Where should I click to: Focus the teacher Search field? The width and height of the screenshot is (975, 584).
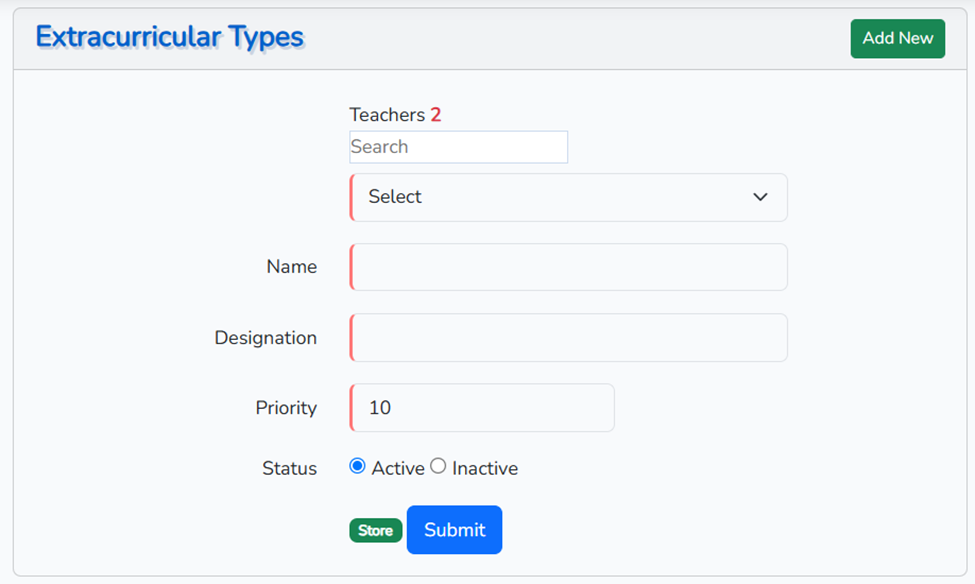tap(458, 147)
